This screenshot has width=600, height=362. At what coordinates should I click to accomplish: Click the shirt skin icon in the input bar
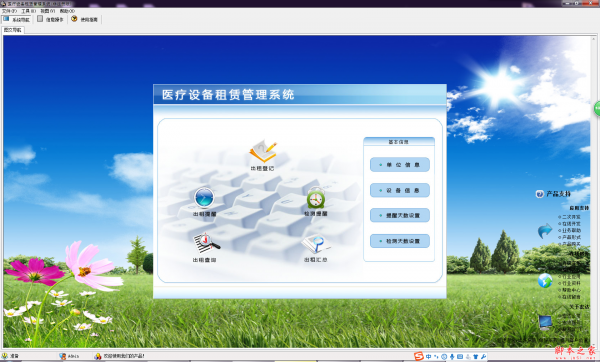pyautogui.click(x=476, y=357)
